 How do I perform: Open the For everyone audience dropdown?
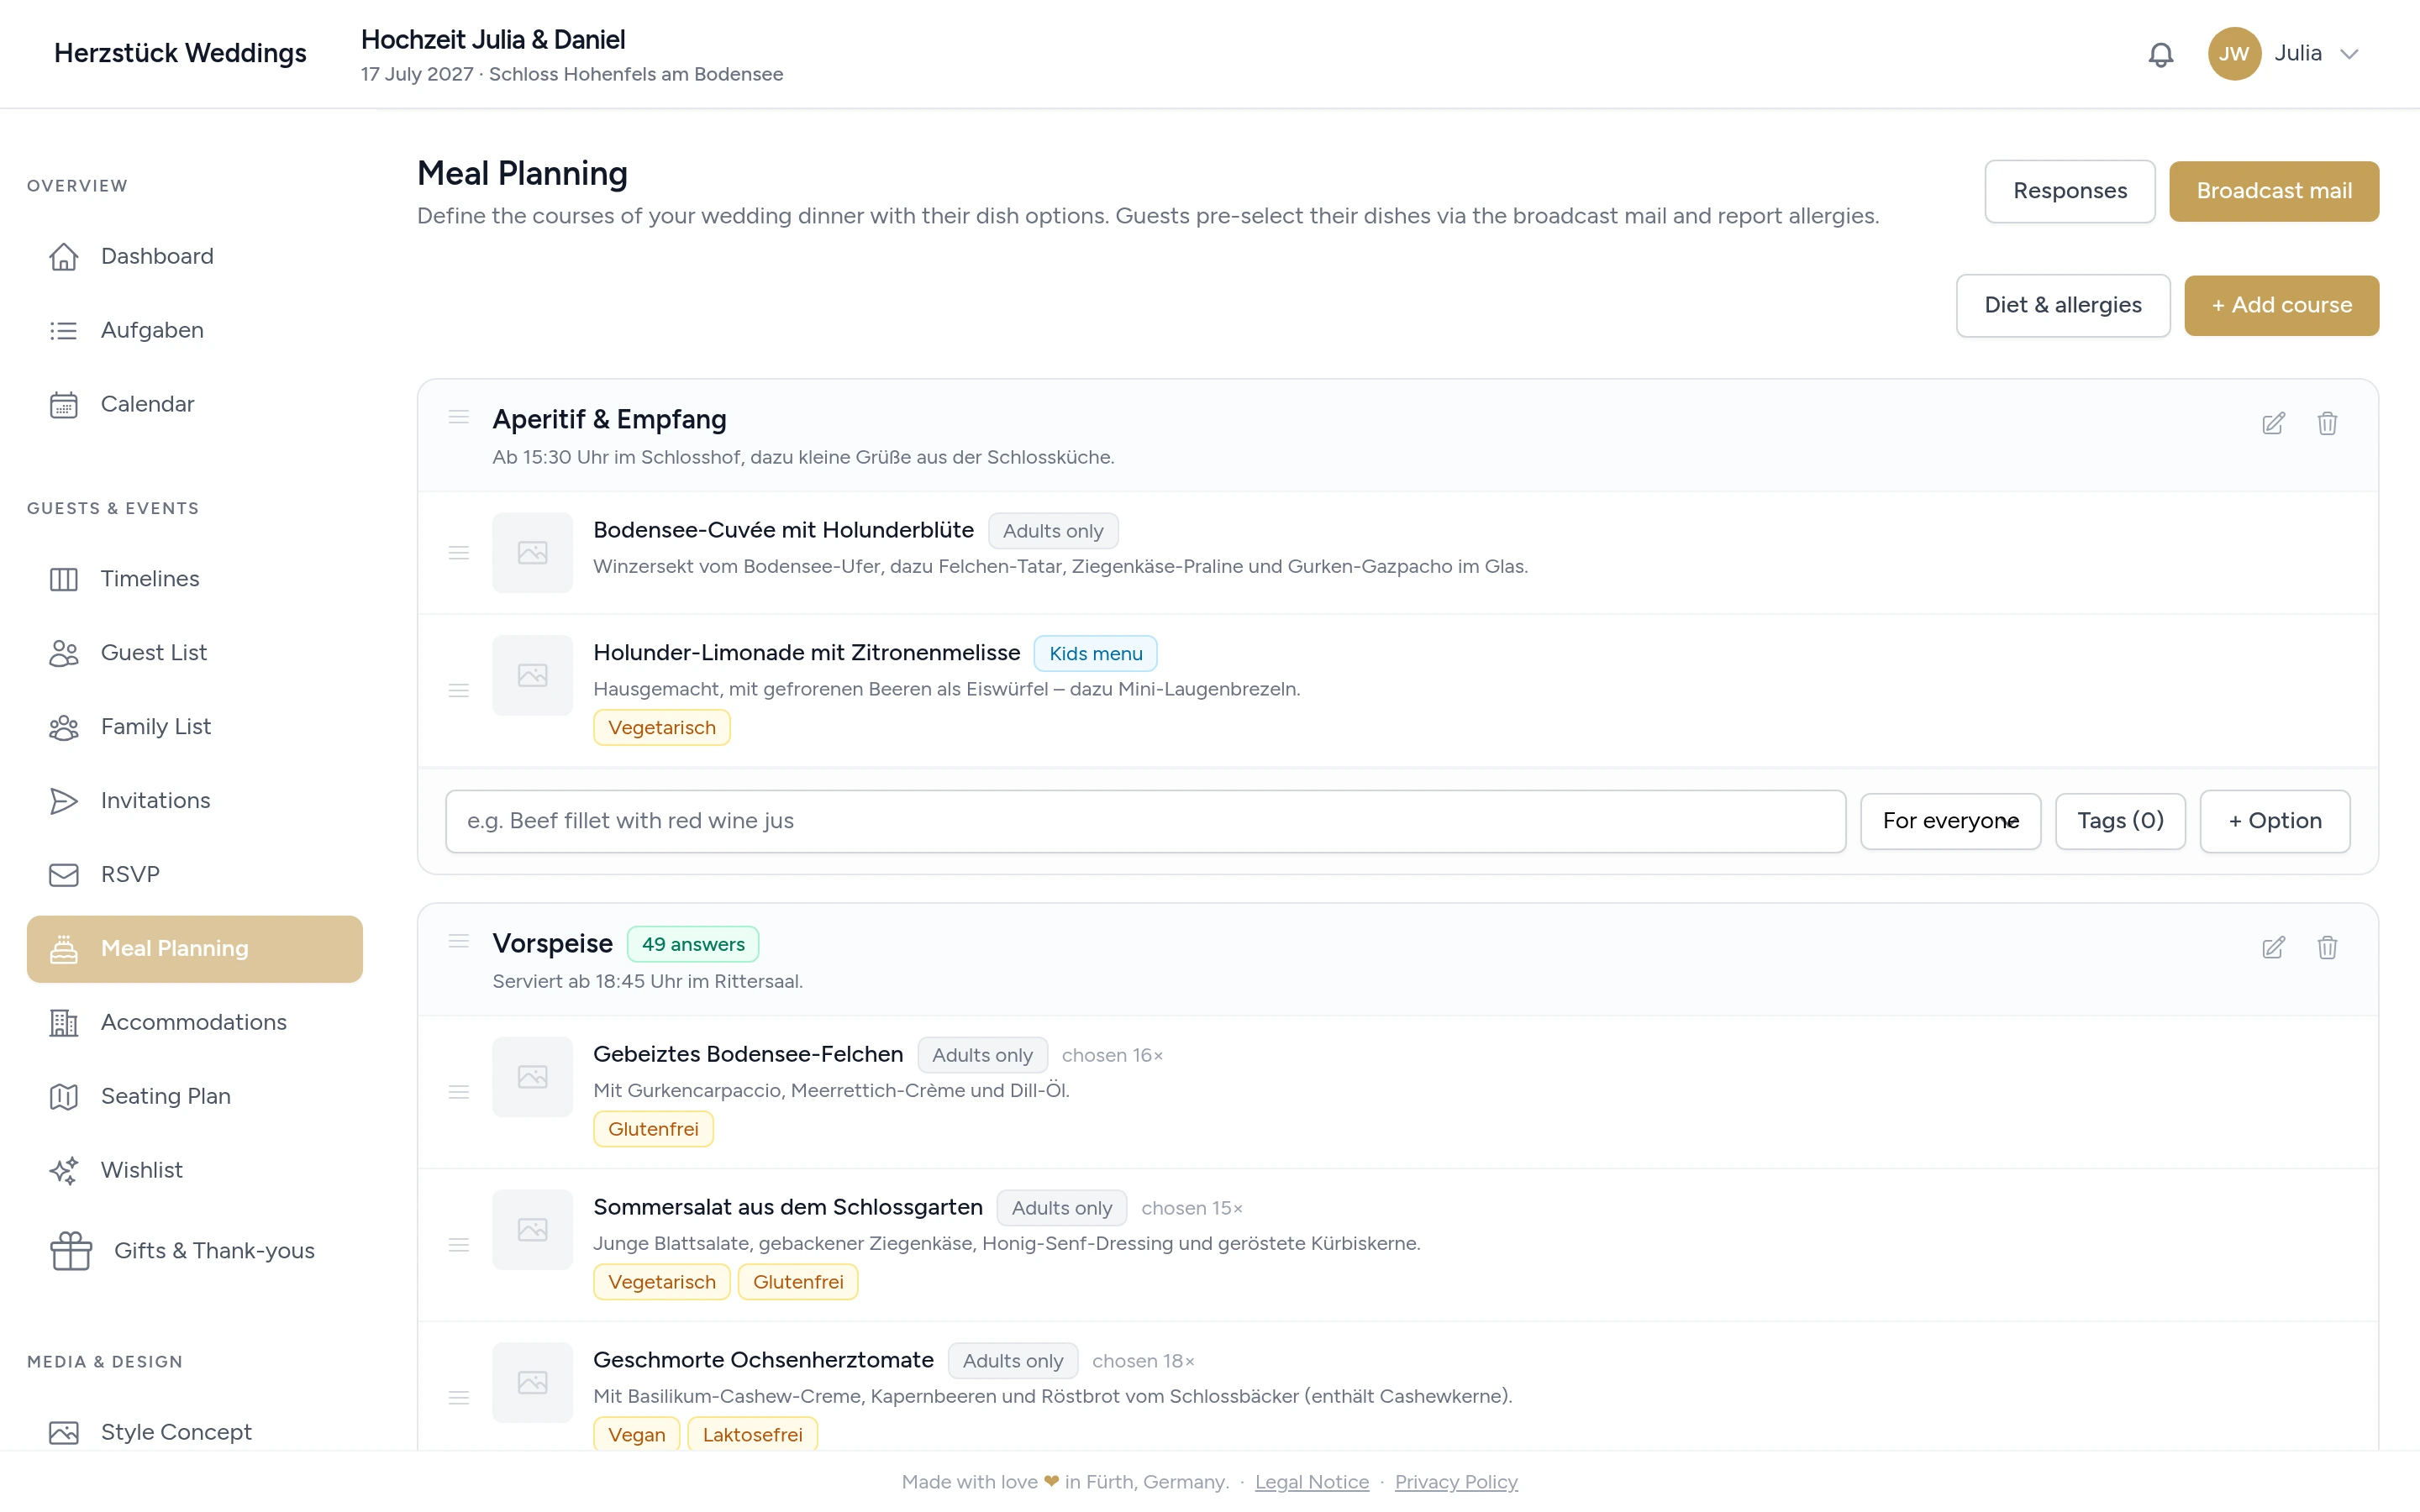tap(1950, 821)
